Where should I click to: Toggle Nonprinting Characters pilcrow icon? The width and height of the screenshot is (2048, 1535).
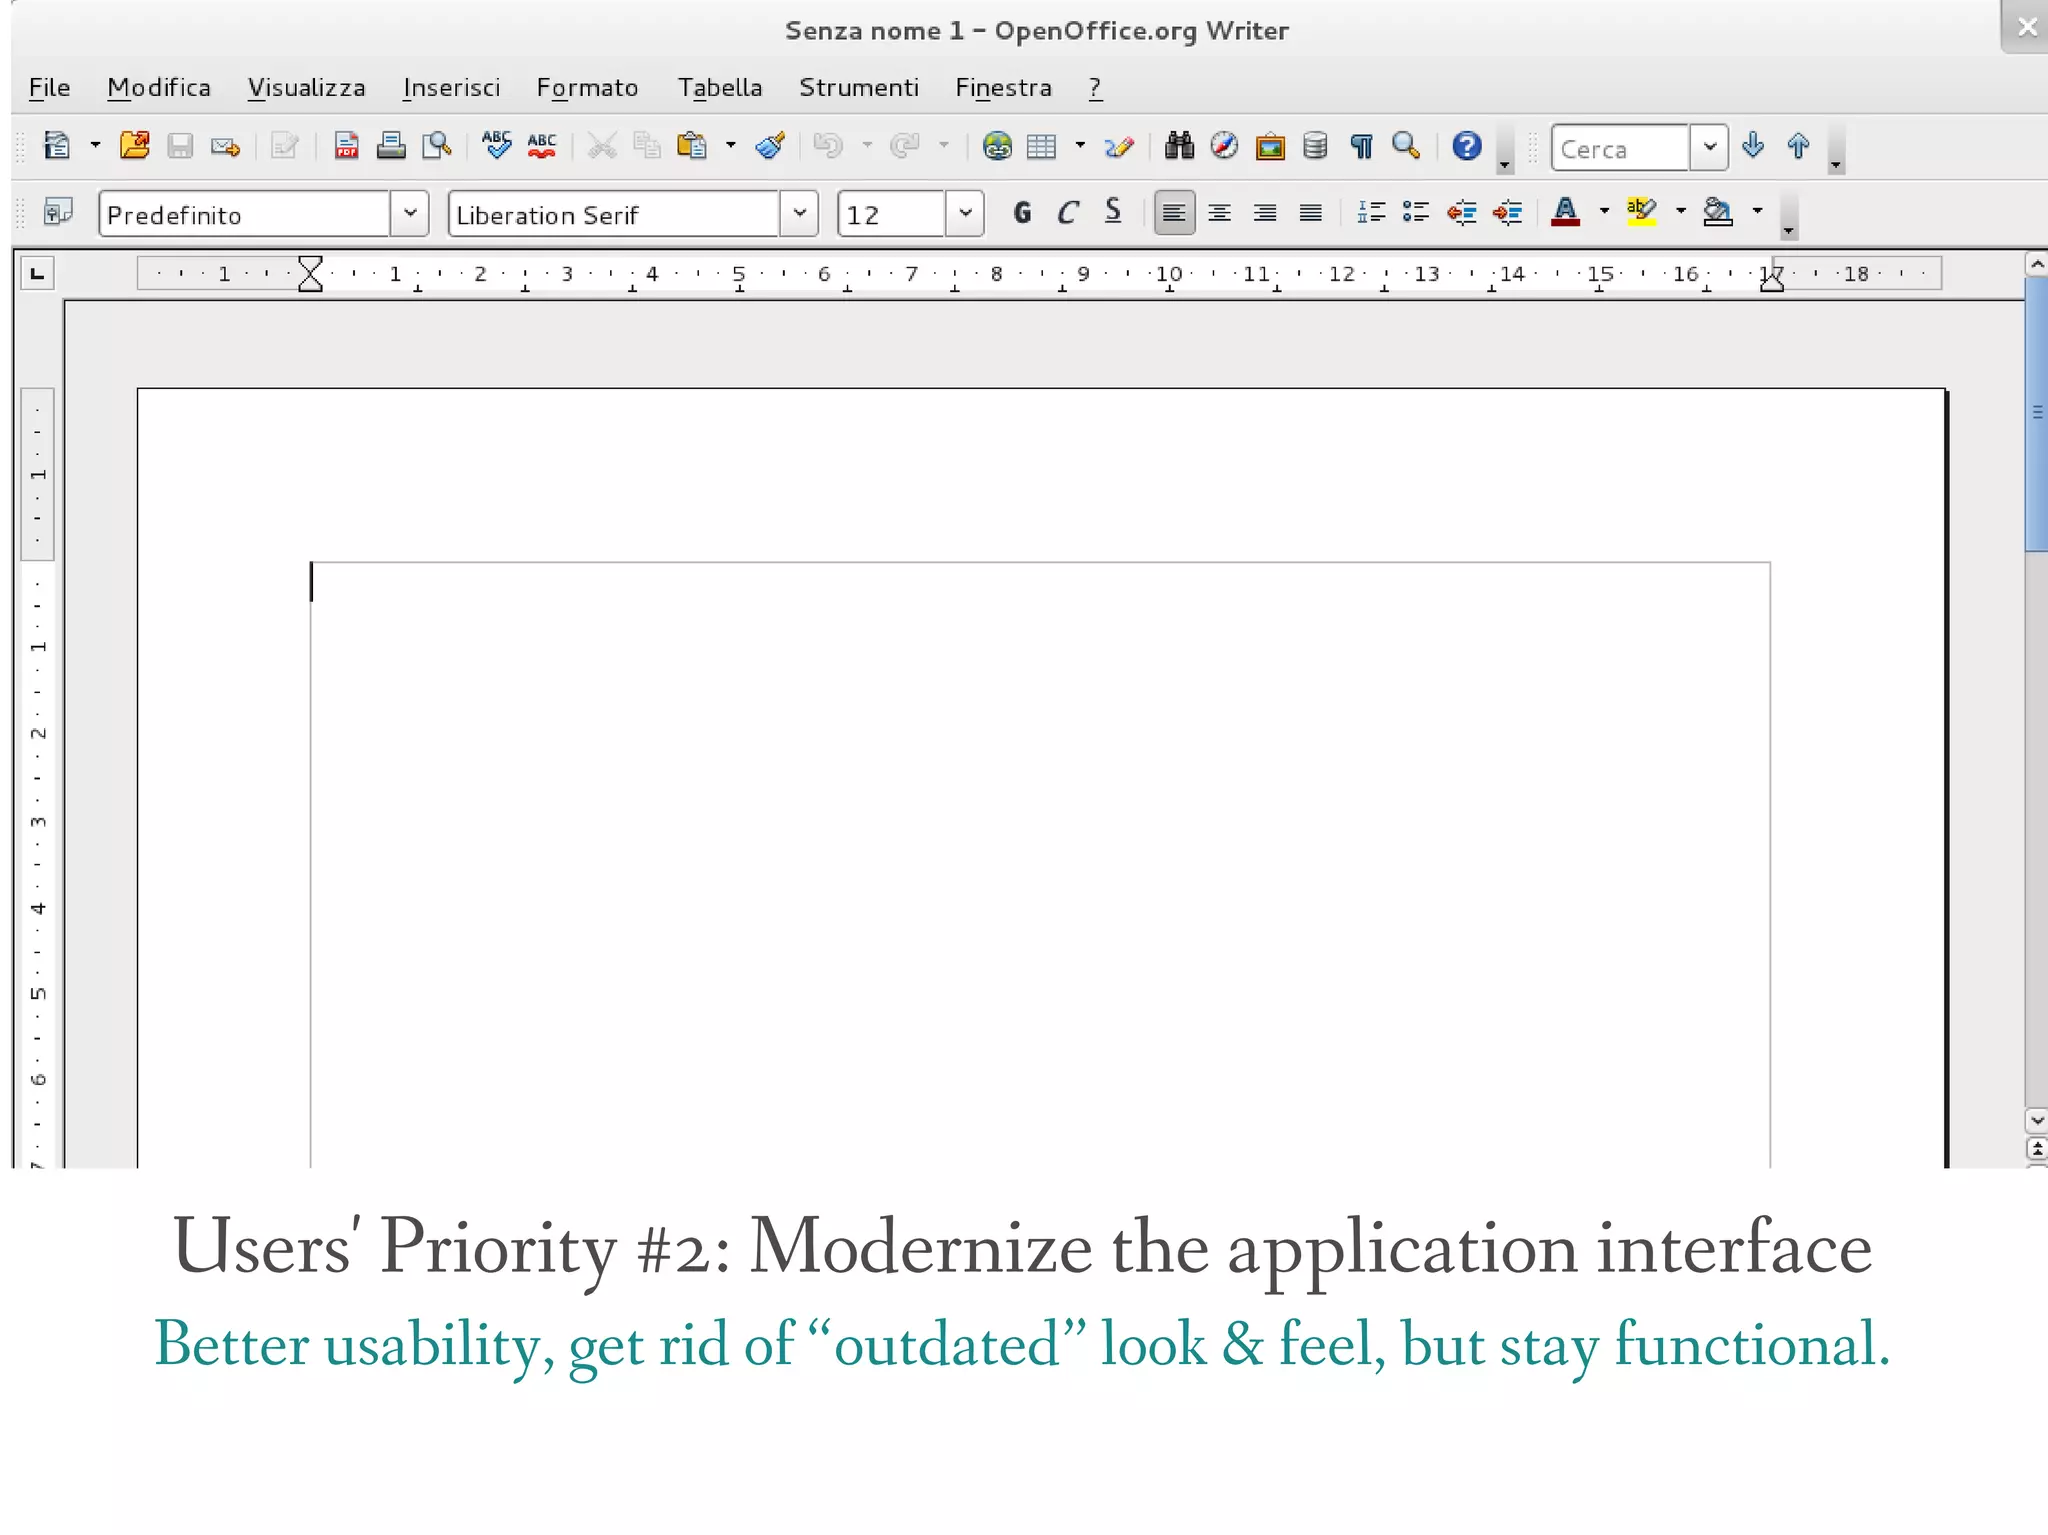click(x=1361, y=146)
